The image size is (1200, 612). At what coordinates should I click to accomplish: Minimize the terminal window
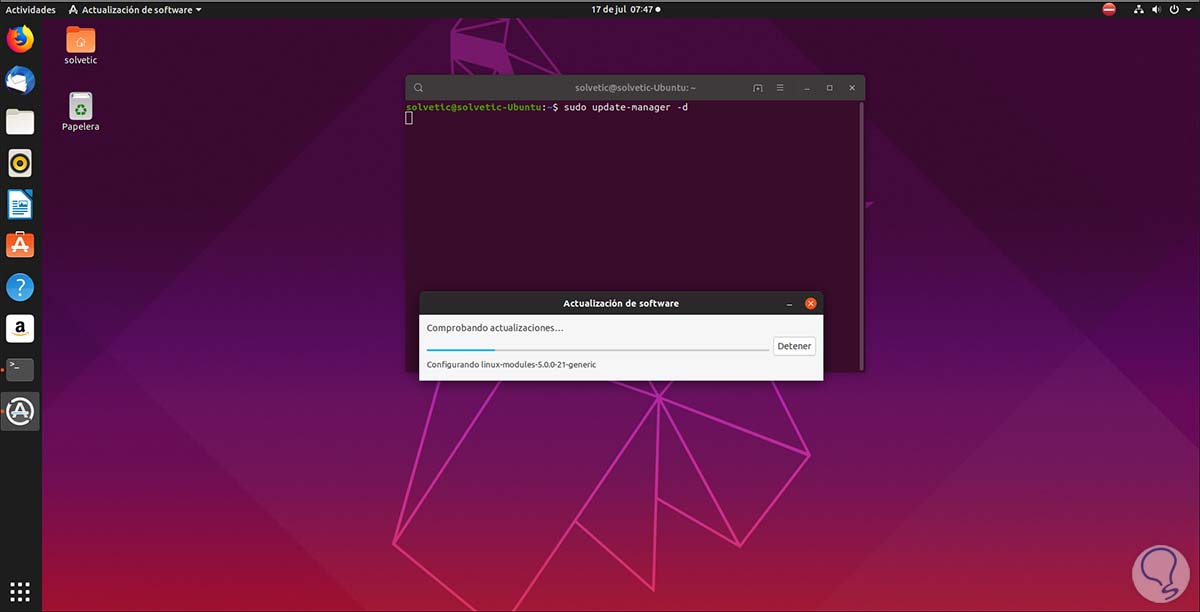806,88
